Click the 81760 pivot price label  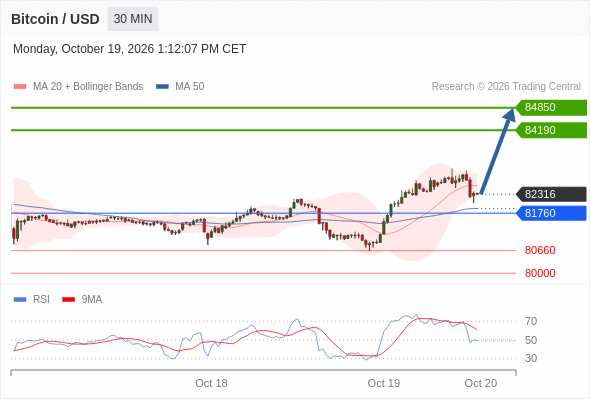[551, 213]
